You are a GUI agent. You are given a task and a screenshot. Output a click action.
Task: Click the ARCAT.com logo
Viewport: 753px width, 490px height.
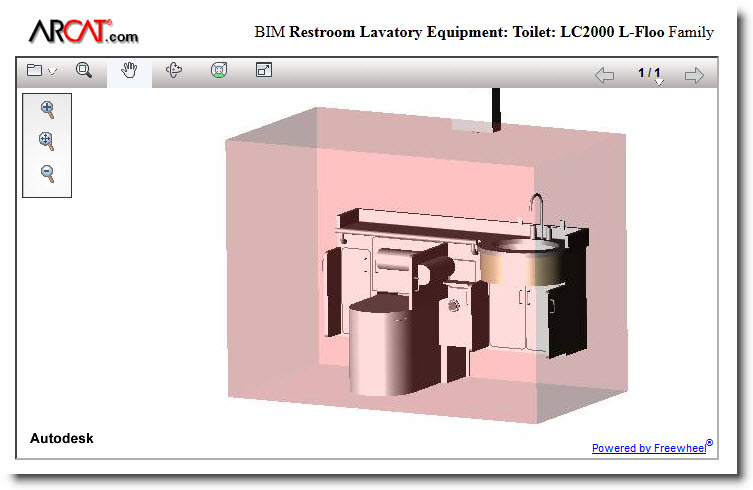click(x=84, y=32)
